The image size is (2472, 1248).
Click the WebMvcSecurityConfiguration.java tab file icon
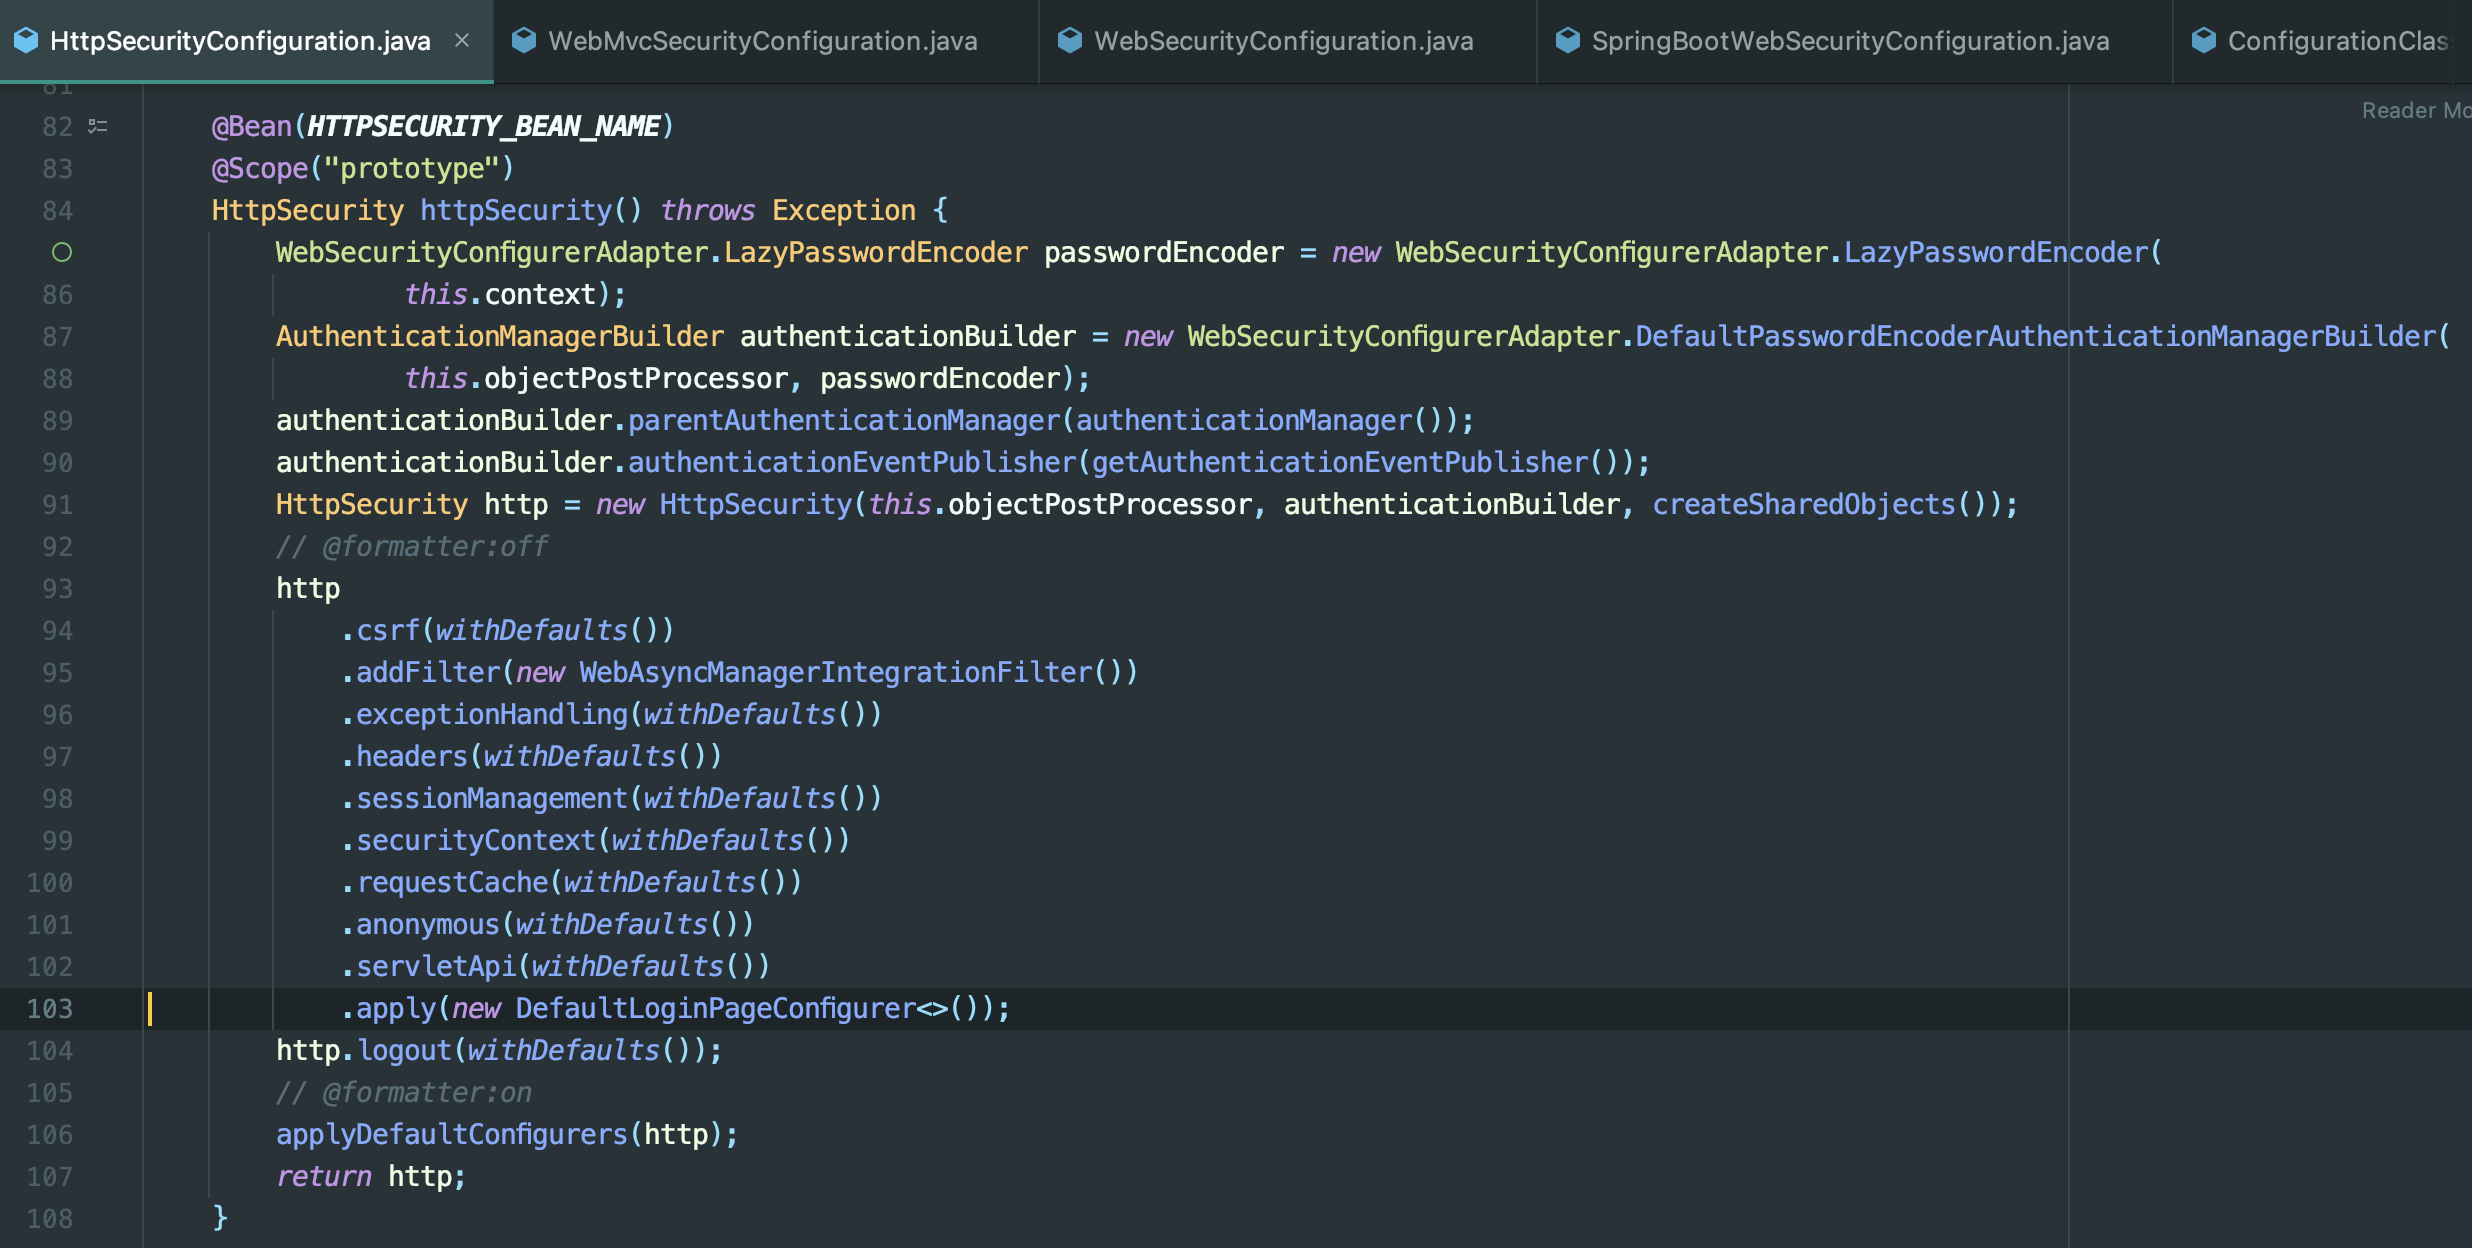point(524,41)
